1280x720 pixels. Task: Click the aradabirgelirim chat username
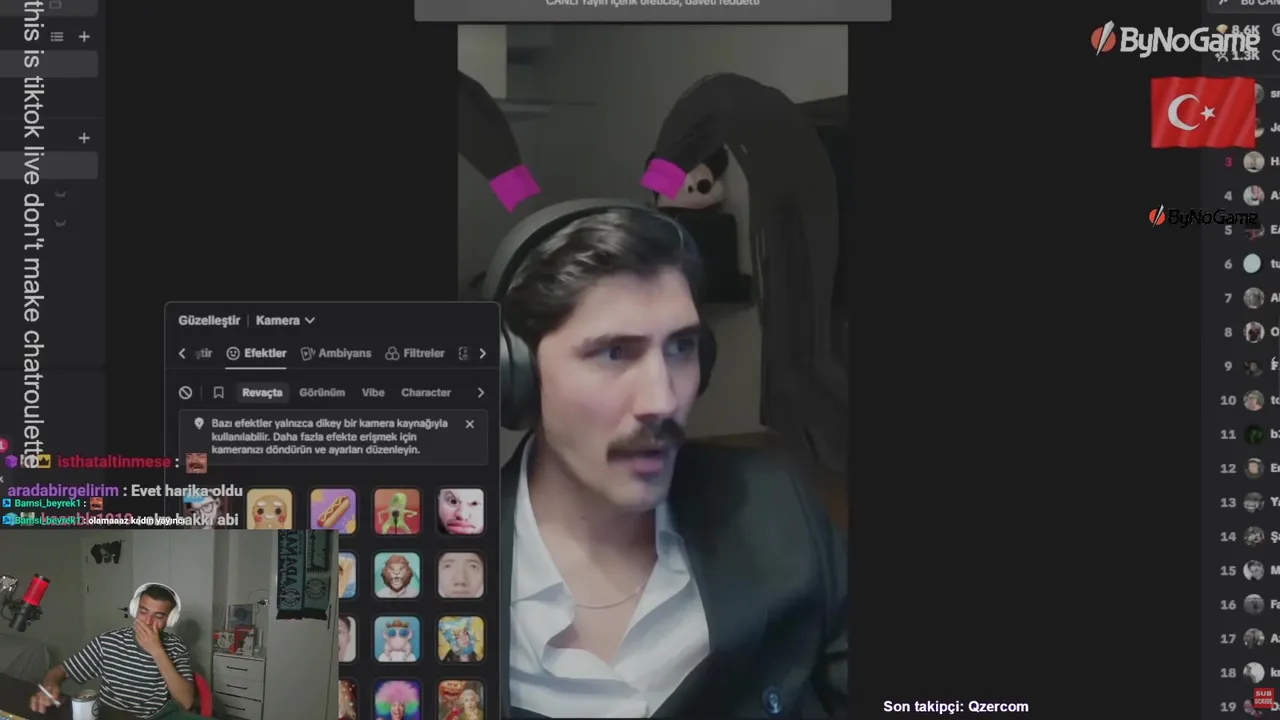63,491
